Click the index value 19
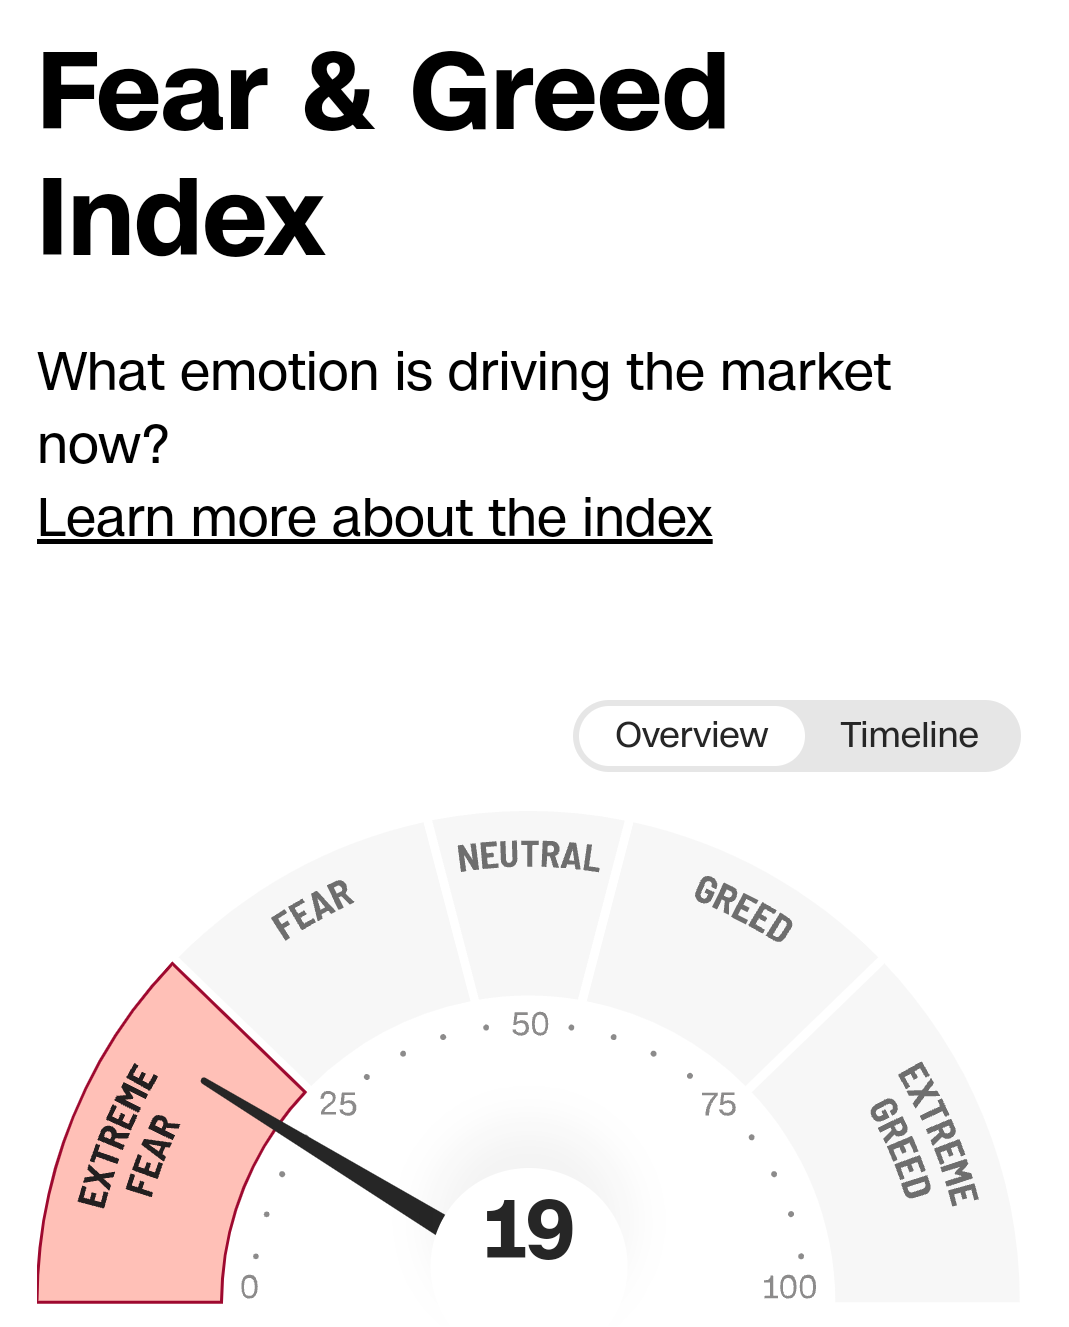Image resolution: width=1069 pixels, height=1327 pixels. (x=528, y=1232)
